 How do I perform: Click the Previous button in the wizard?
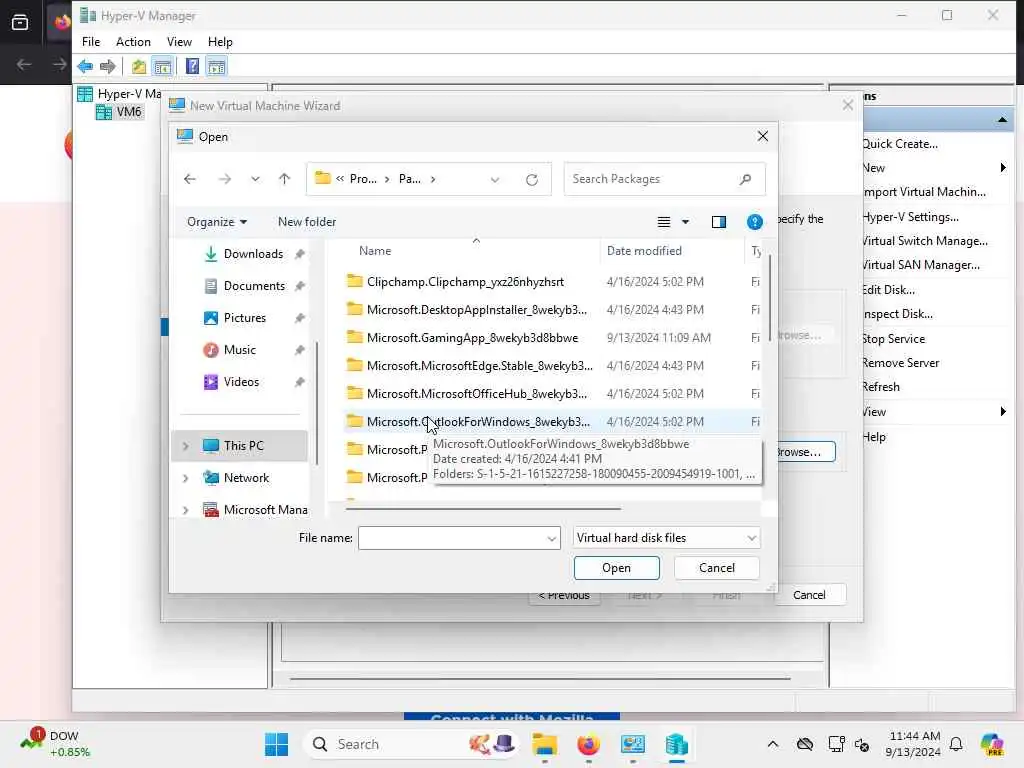[x=564, y=596]
